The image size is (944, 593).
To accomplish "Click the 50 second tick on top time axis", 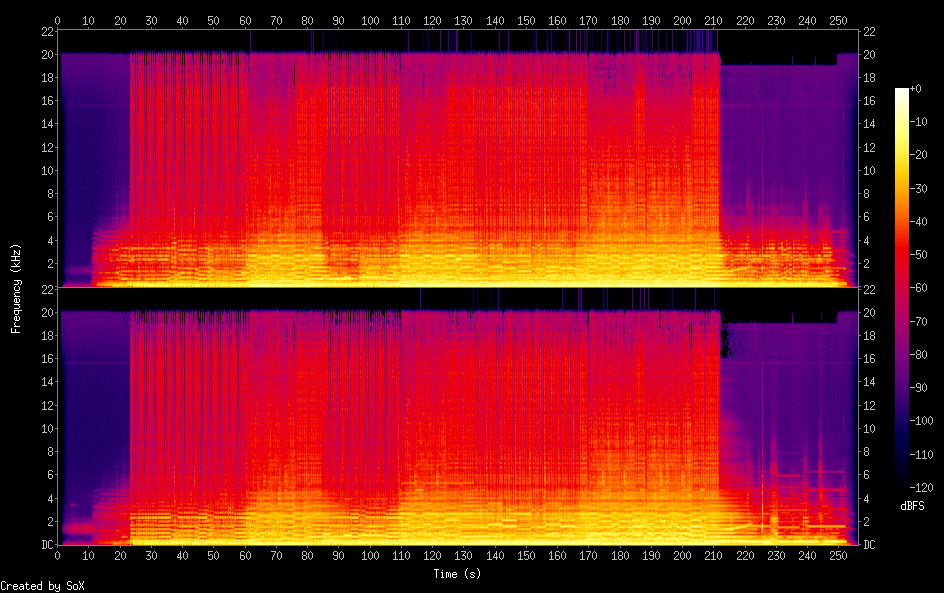I will (x=214, y=20).
